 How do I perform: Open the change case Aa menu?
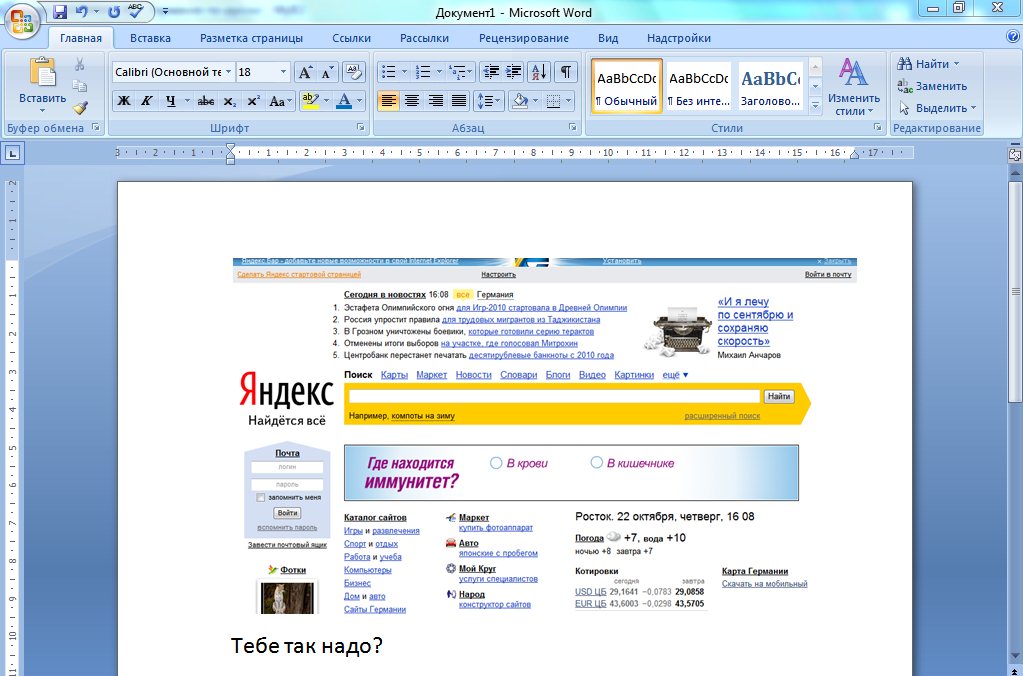(280, 101)
